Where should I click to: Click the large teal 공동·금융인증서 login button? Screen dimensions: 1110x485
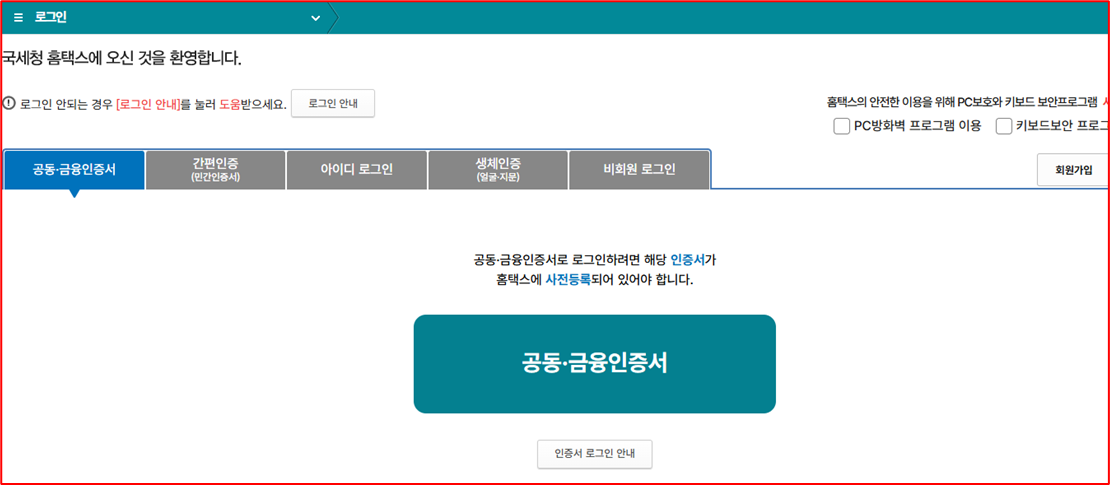(x=595, y=364)
